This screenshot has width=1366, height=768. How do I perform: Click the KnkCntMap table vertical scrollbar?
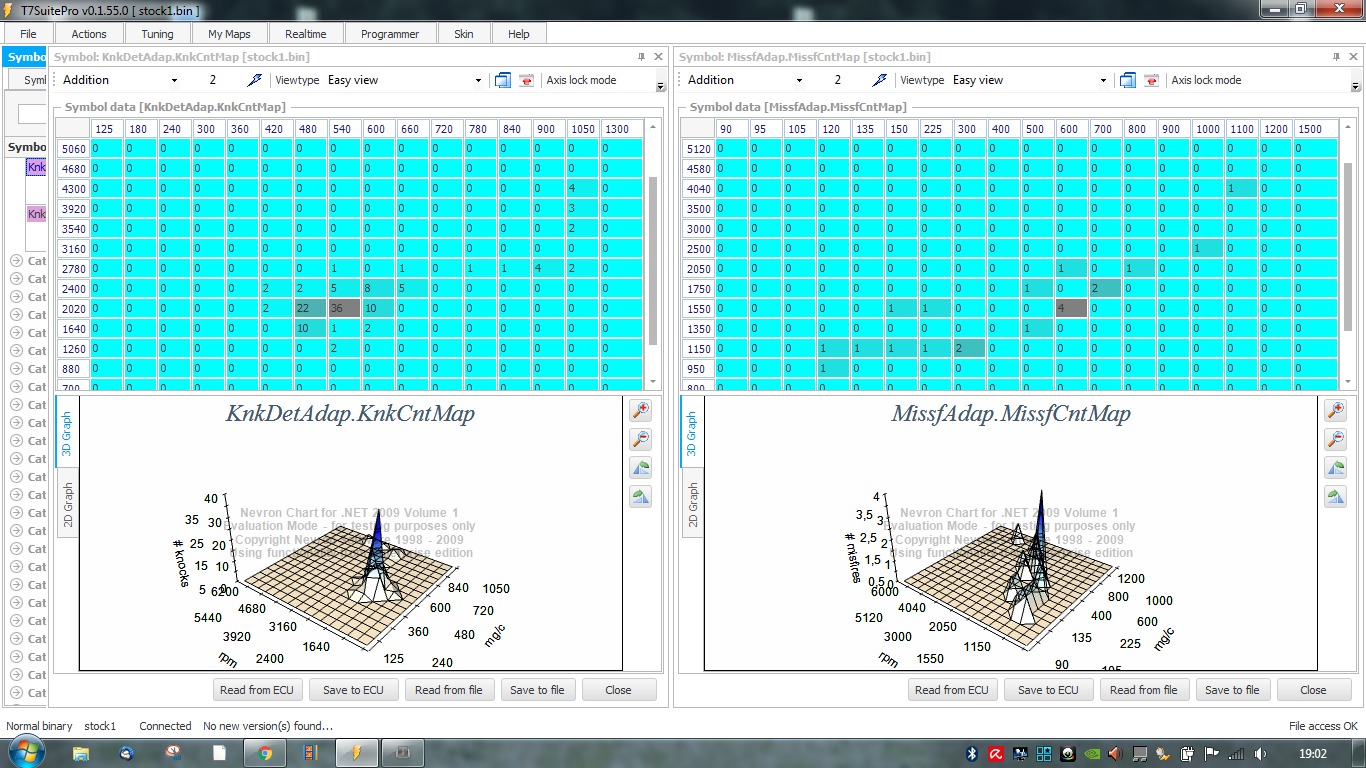[653, 255]
